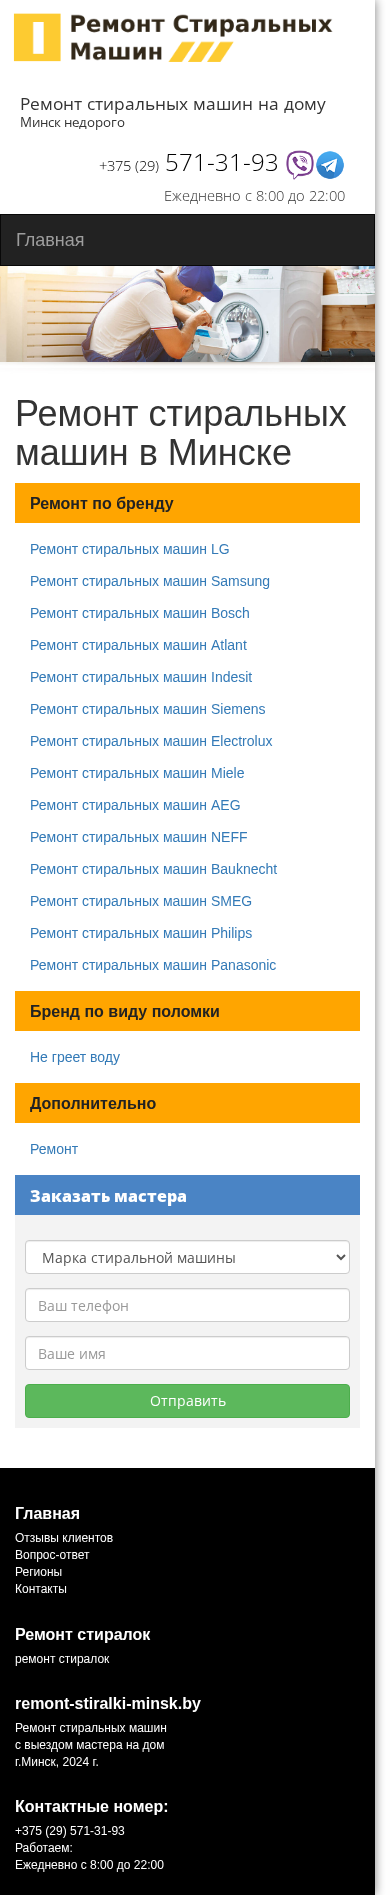Click the repairman banner image

[187, 314]
